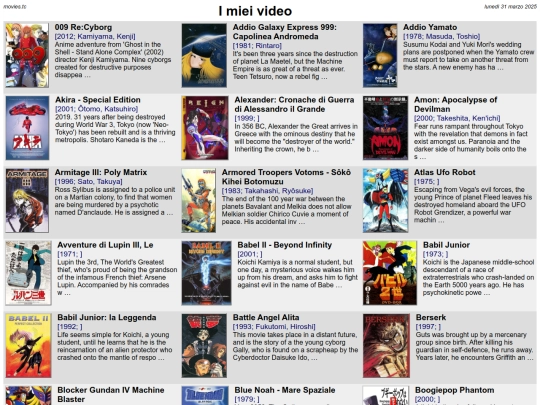540x405 pixels.
Task: Click the '[1992; ]' year under Babil Junior: la Leggenda
Action: pos(70,327)
